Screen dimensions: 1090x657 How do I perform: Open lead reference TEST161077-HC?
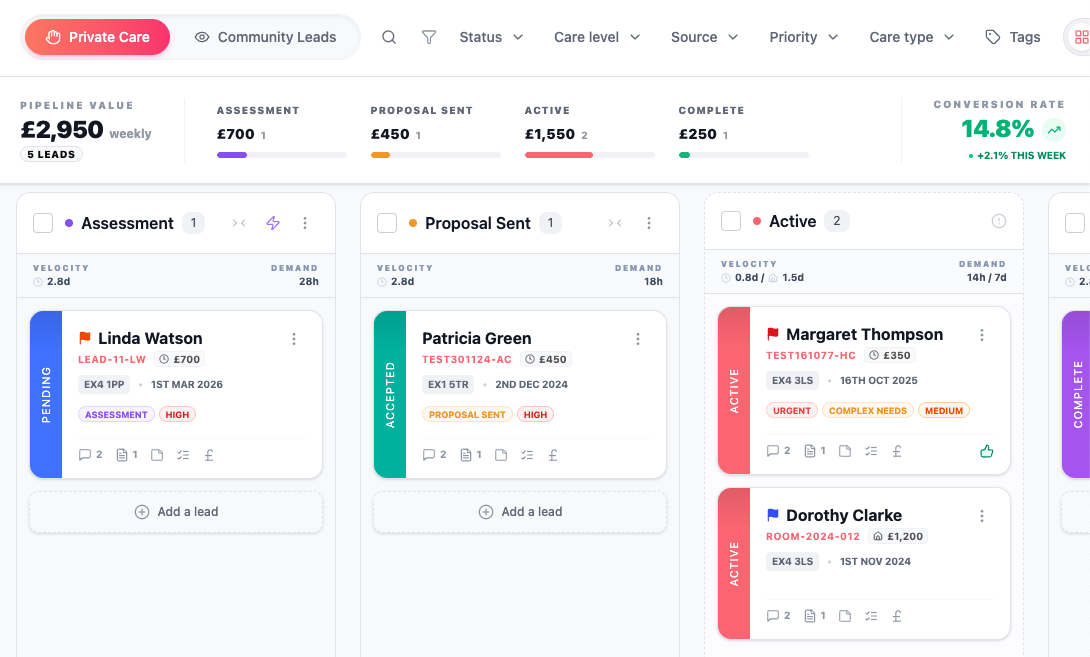pos(811,355)
